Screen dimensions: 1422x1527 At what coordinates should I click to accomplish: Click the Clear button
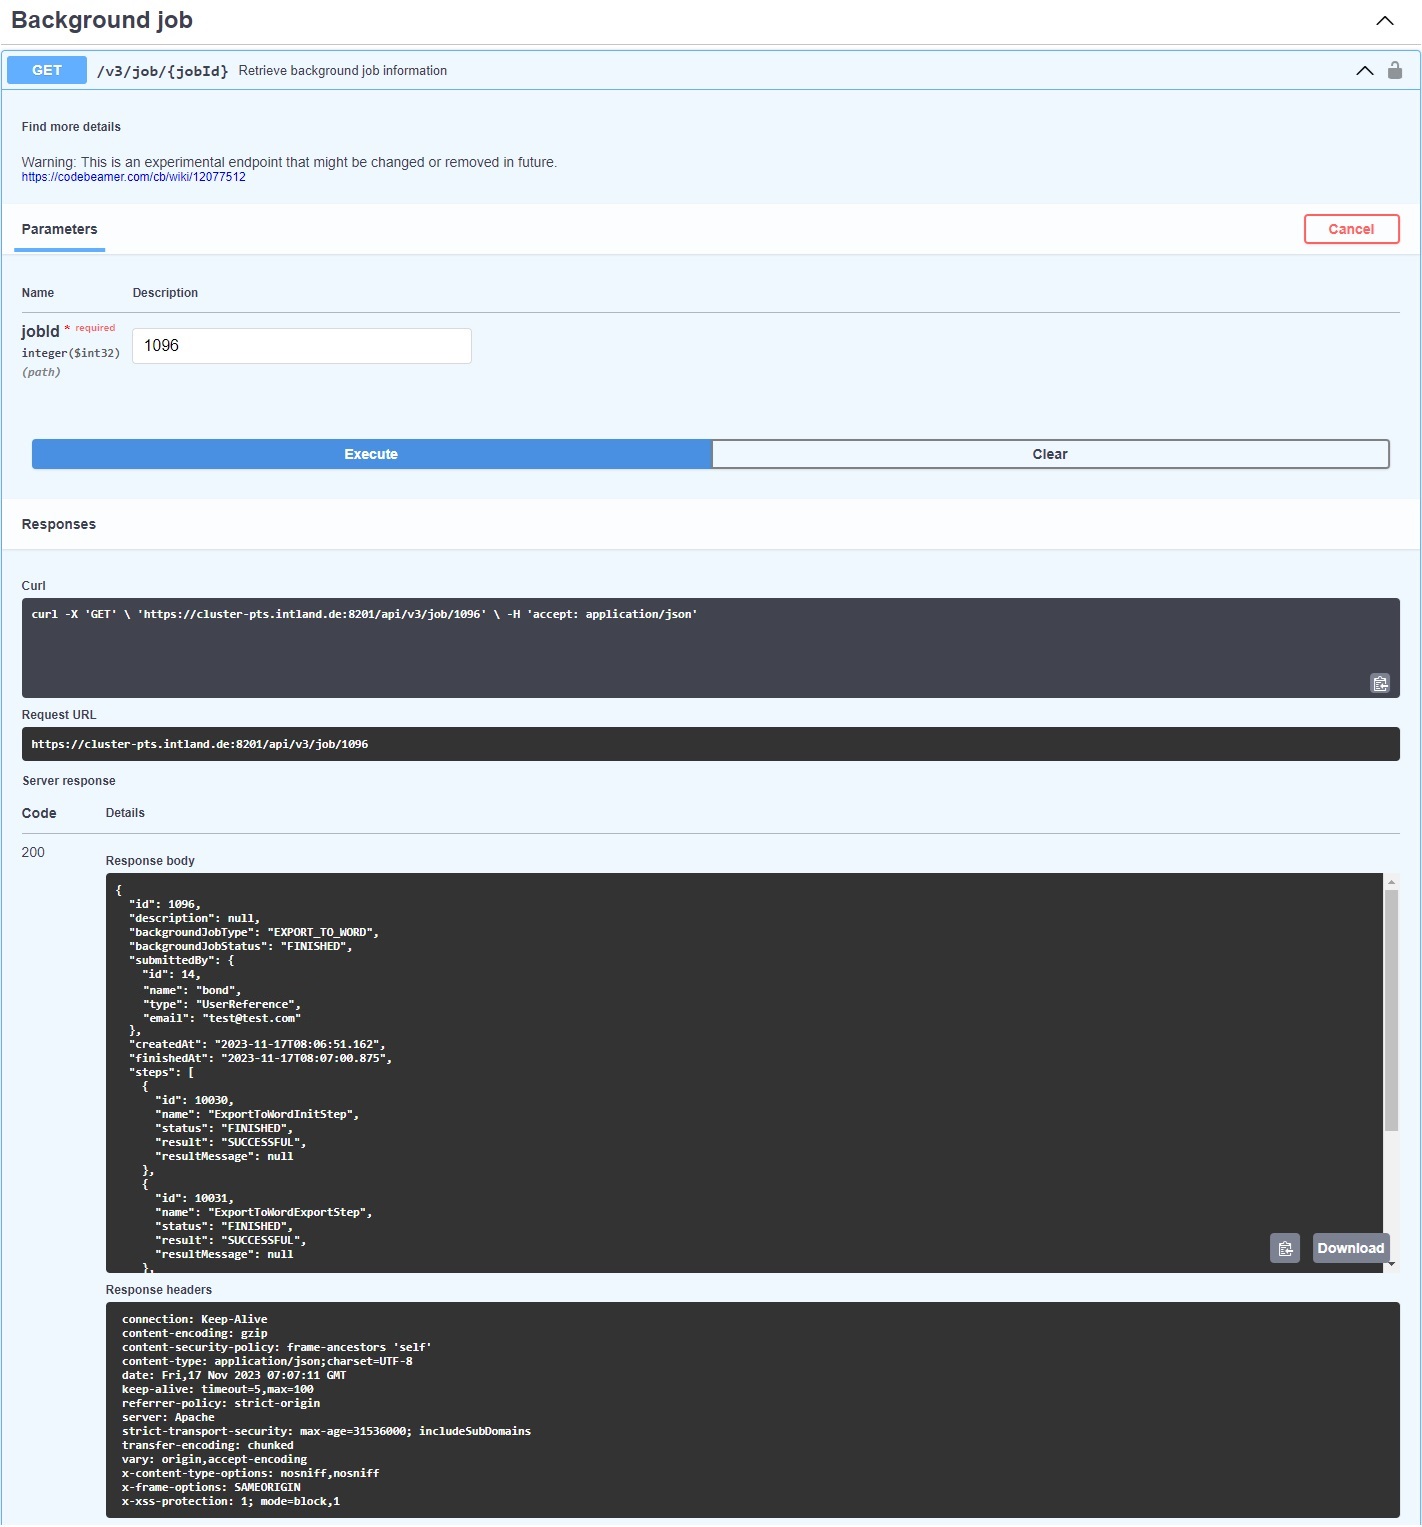pos(1050,454)
